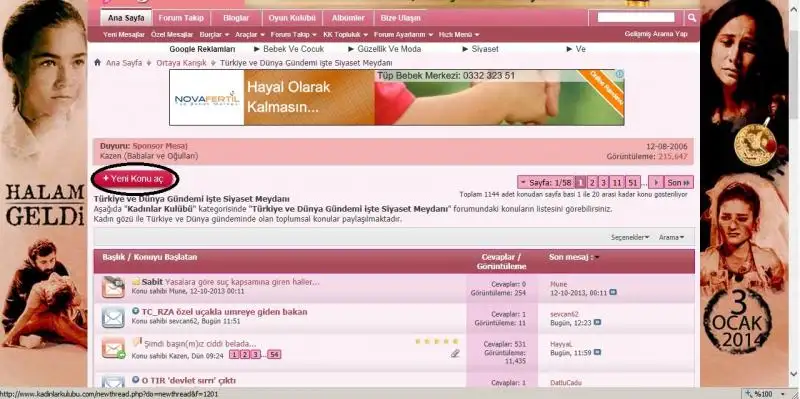800x399 pixels.
Task: Click the search magnifier icon
Action: [691, 18]
